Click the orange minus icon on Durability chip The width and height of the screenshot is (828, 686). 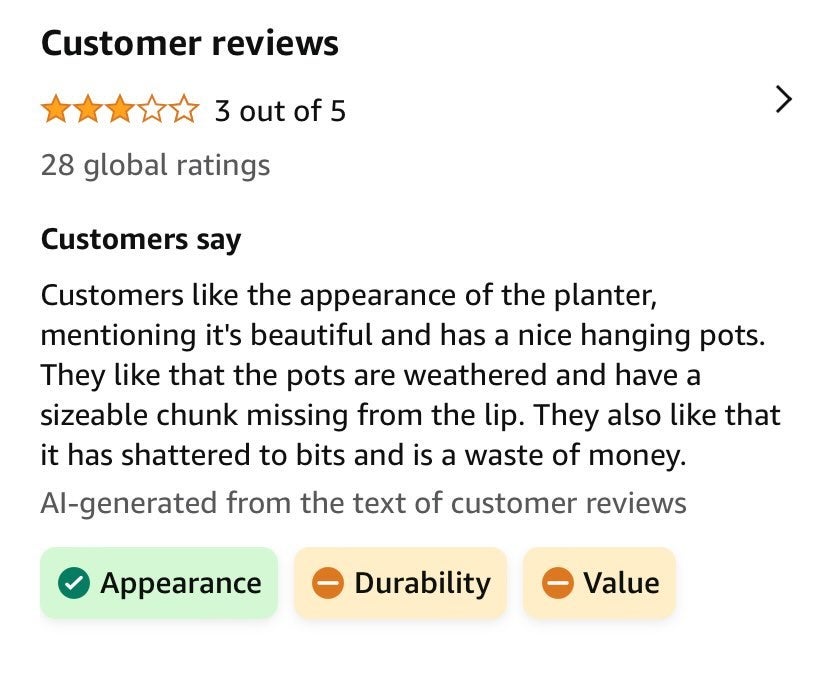[x=330, y=582]
